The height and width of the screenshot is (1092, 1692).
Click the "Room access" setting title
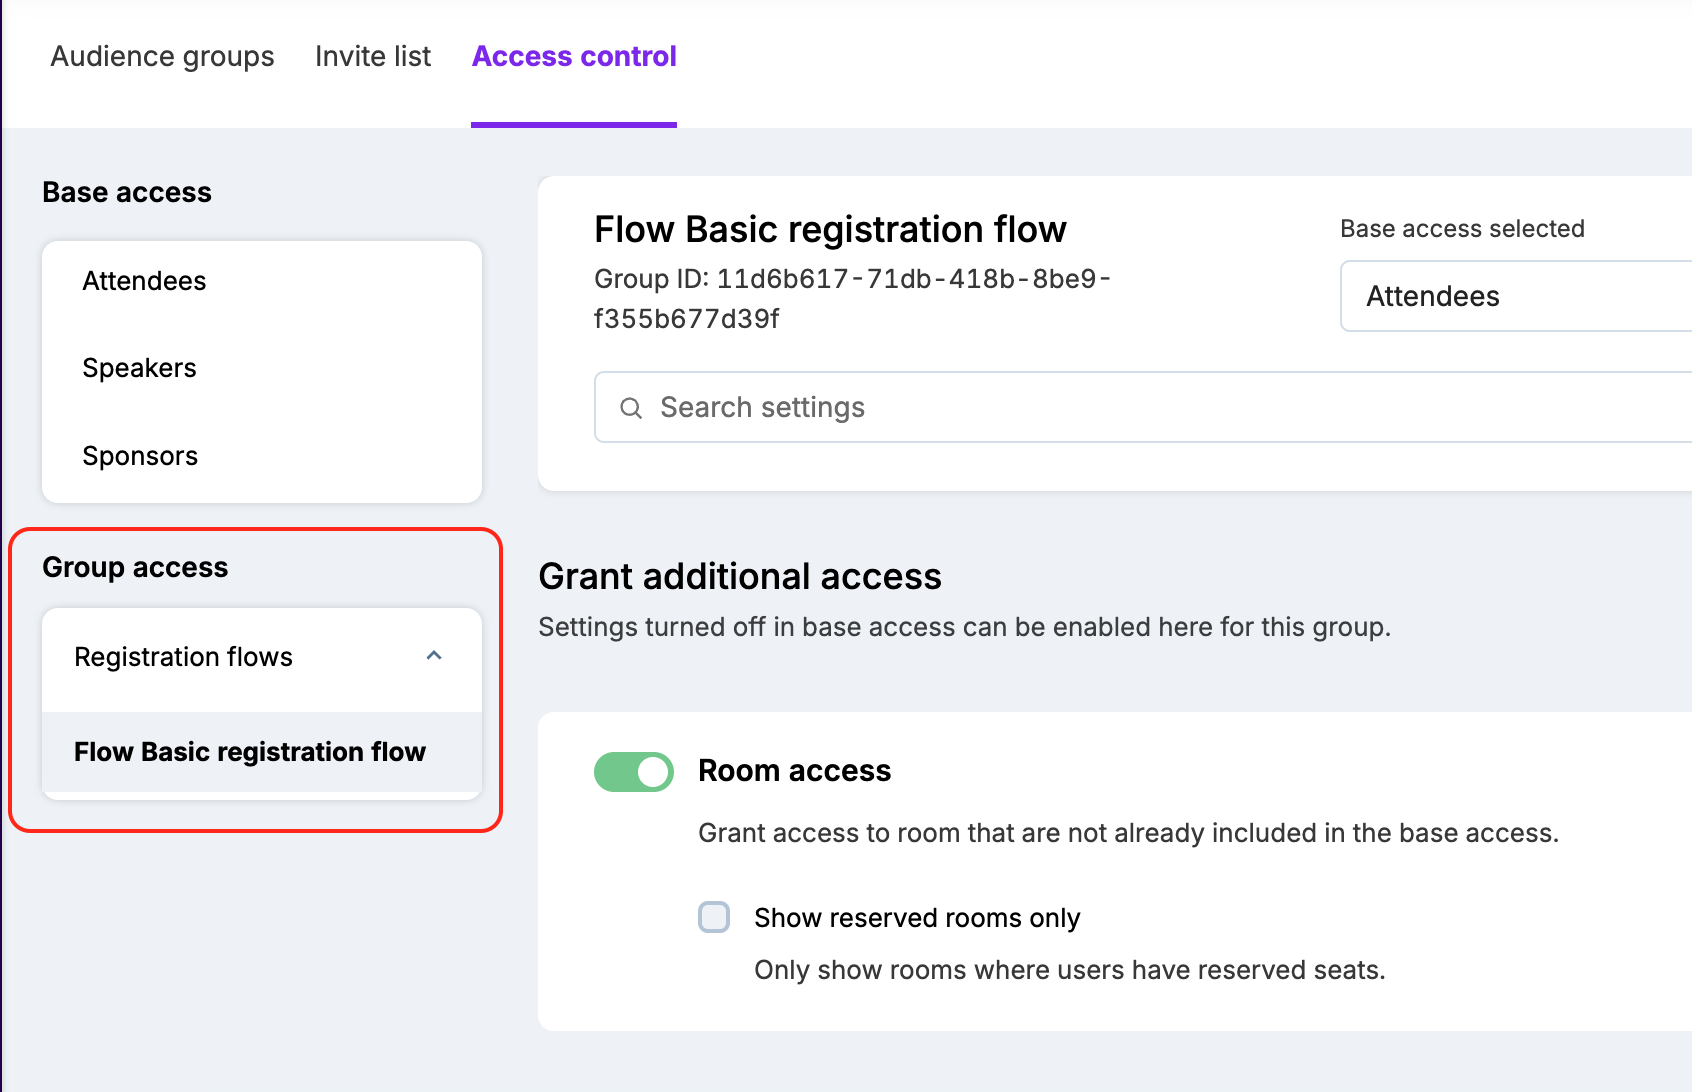coord(794,771)
